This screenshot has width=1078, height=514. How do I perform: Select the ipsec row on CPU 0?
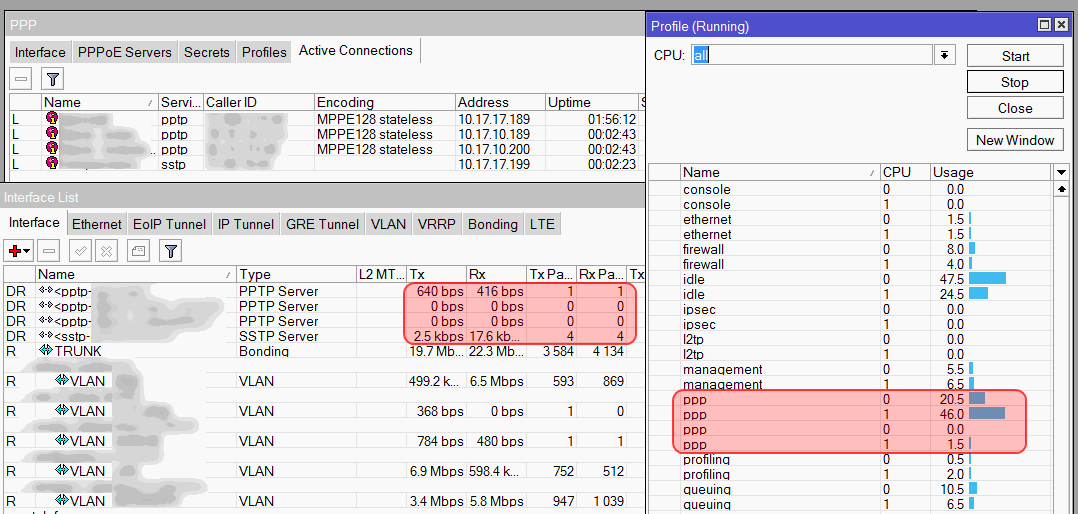(x=850, y=309)
